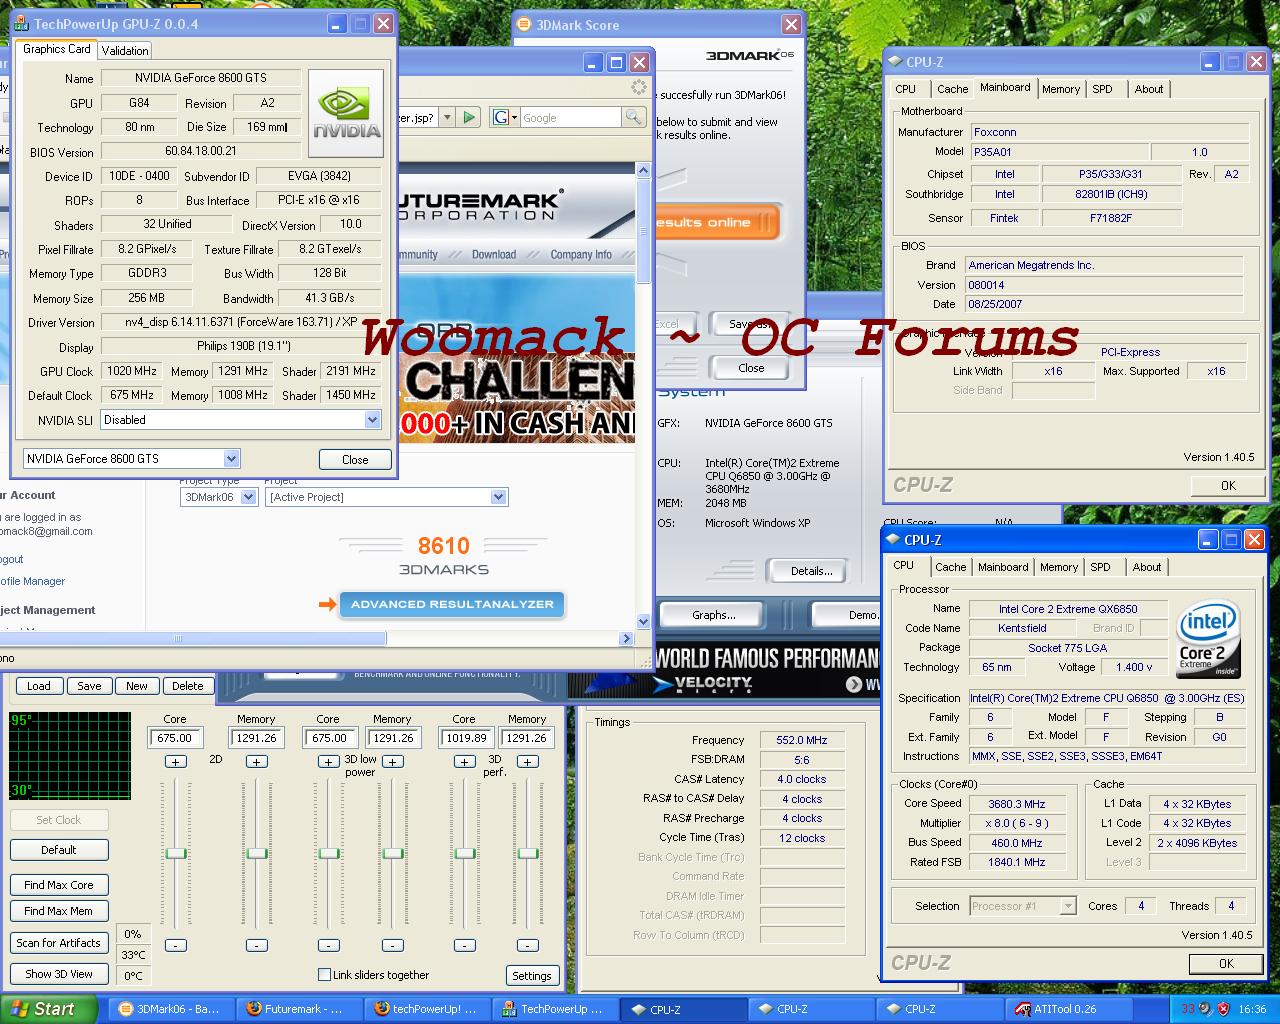
Task: Click the NVIDIA logo in GPU-Z
Action: click(x=346, y=113)
